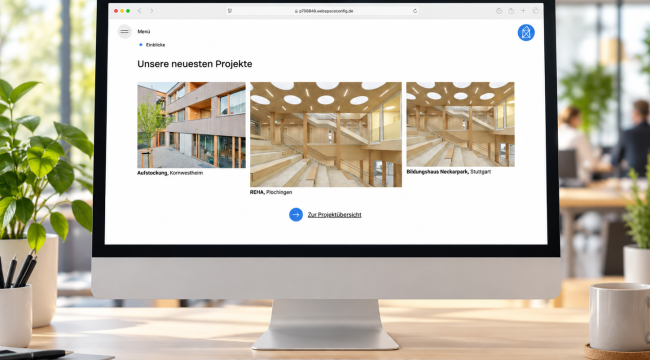This screenshot has width=650, height=360.
Task: Follow the Zur Projektübersicht link
Action: click(335, 215)
